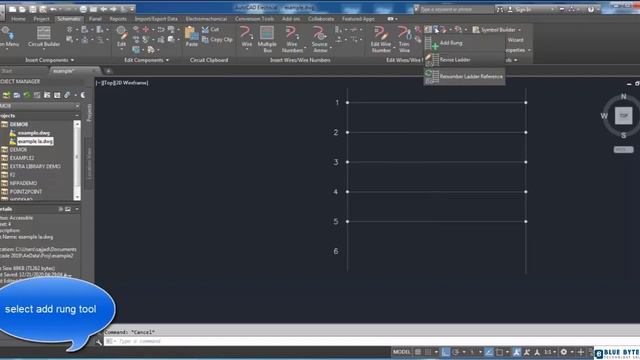Click the Edit component tool

122,37
